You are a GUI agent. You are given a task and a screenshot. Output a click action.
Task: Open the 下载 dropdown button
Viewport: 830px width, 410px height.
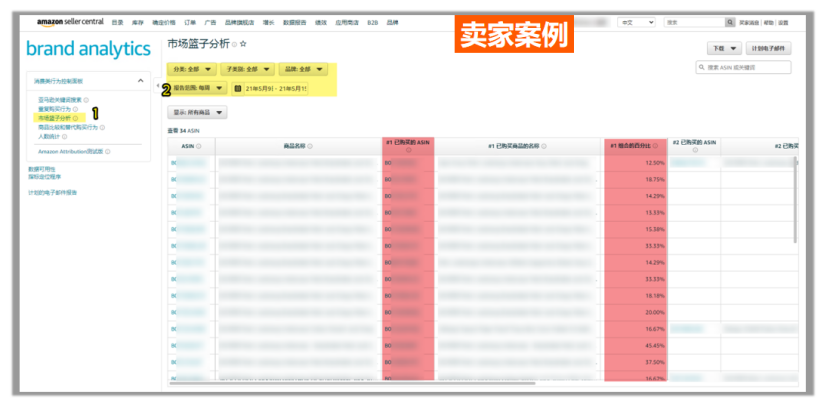tap(724, 49)
